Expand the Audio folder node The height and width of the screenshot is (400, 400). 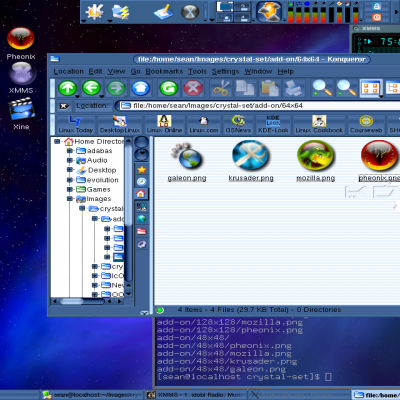[x=70, y=160]
